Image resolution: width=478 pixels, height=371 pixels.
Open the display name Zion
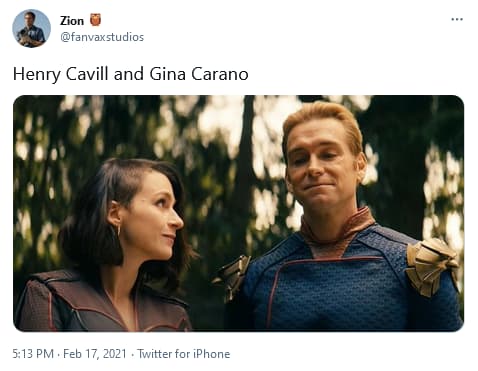coord(72,21)
